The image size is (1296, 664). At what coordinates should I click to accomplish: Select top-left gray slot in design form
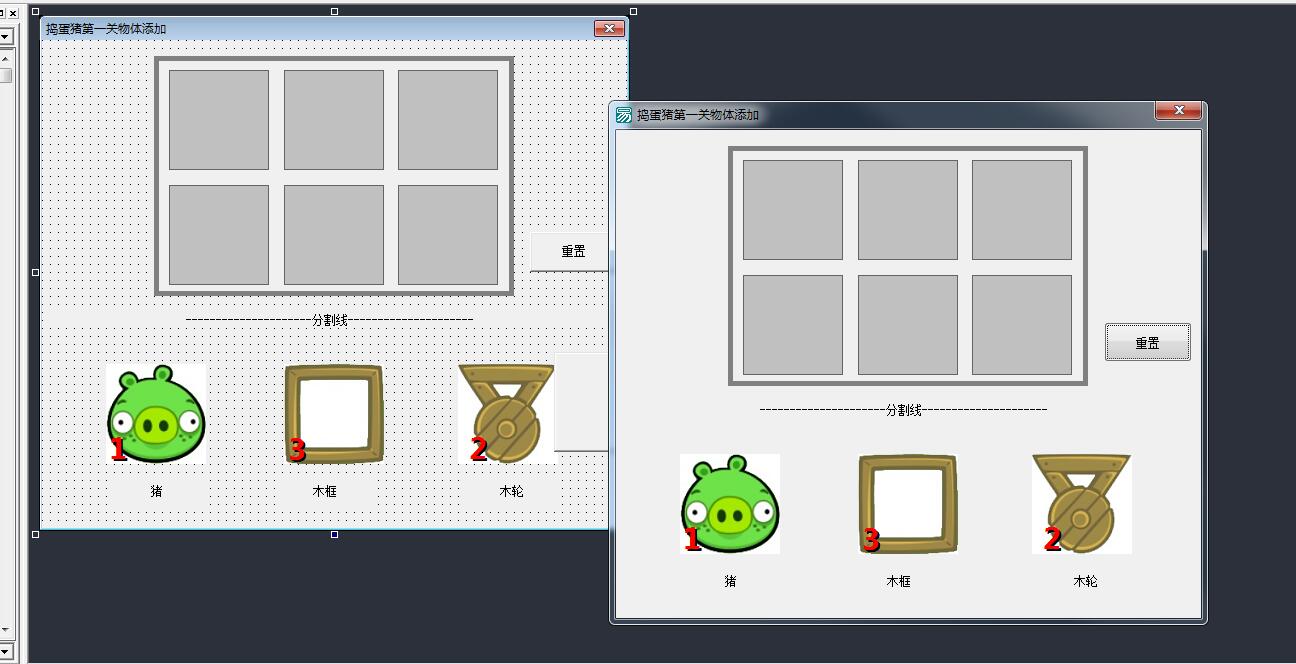[219, 120]
